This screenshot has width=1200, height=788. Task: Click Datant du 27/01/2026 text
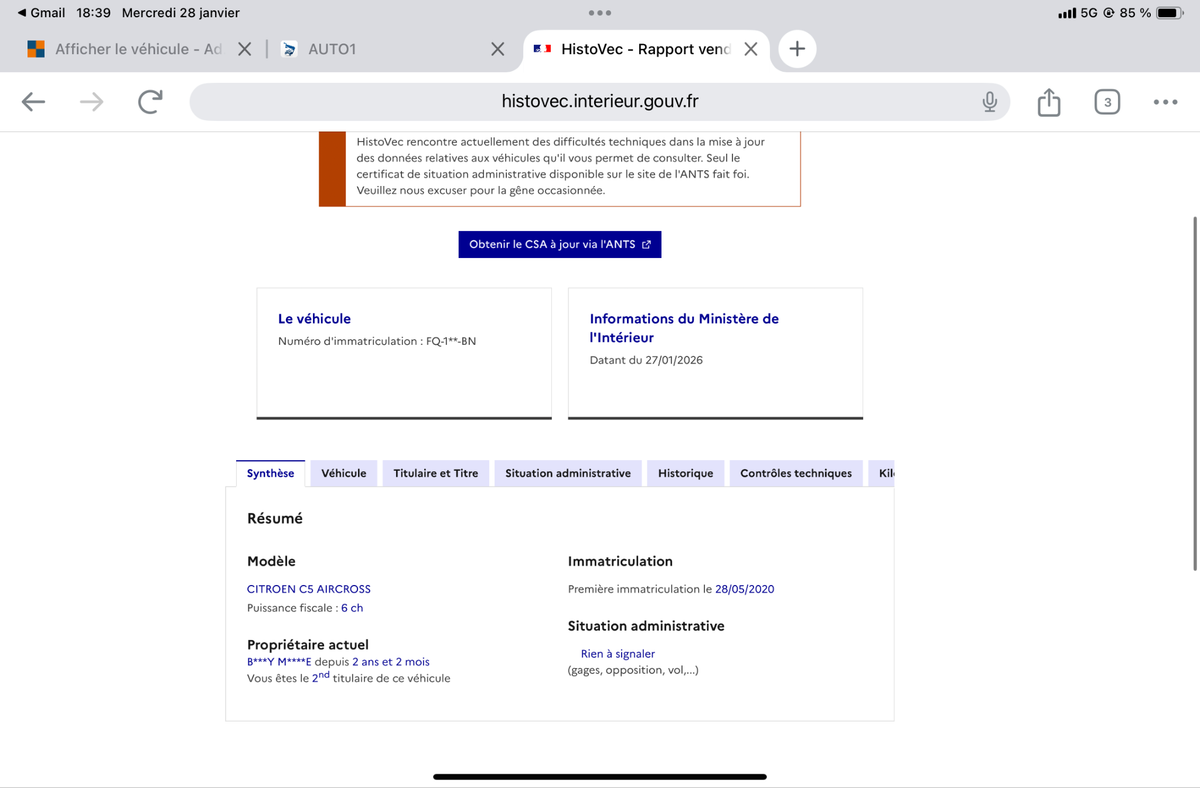(x=646, y=360)
